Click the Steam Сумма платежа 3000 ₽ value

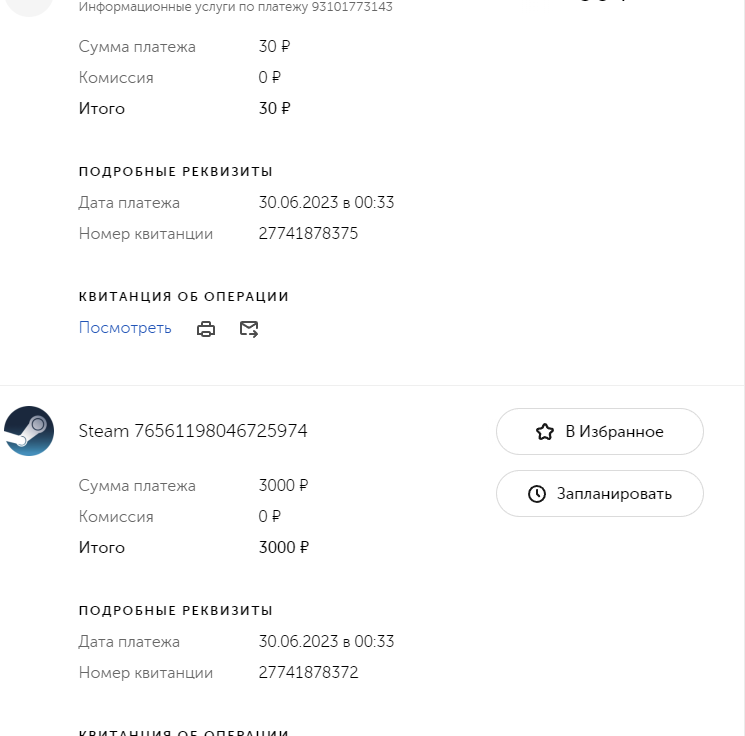(x=283, y=486)
